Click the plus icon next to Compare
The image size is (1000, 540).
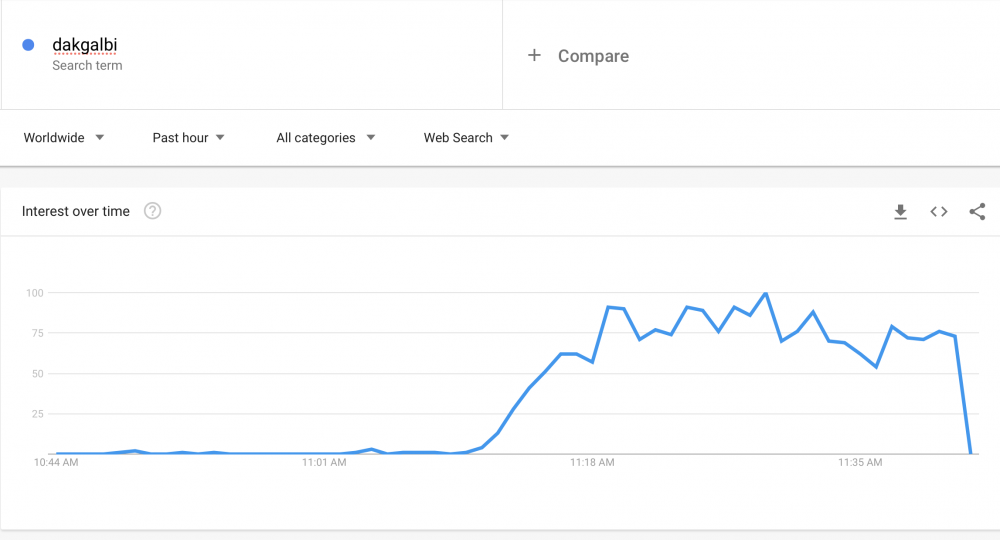point(534,55)
